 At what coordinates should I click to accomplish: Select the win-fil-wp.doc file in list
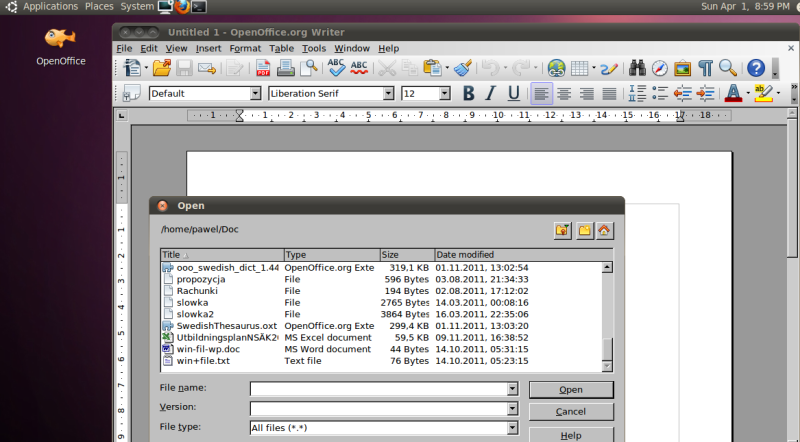pyautogui.click(x=208, y=349)
